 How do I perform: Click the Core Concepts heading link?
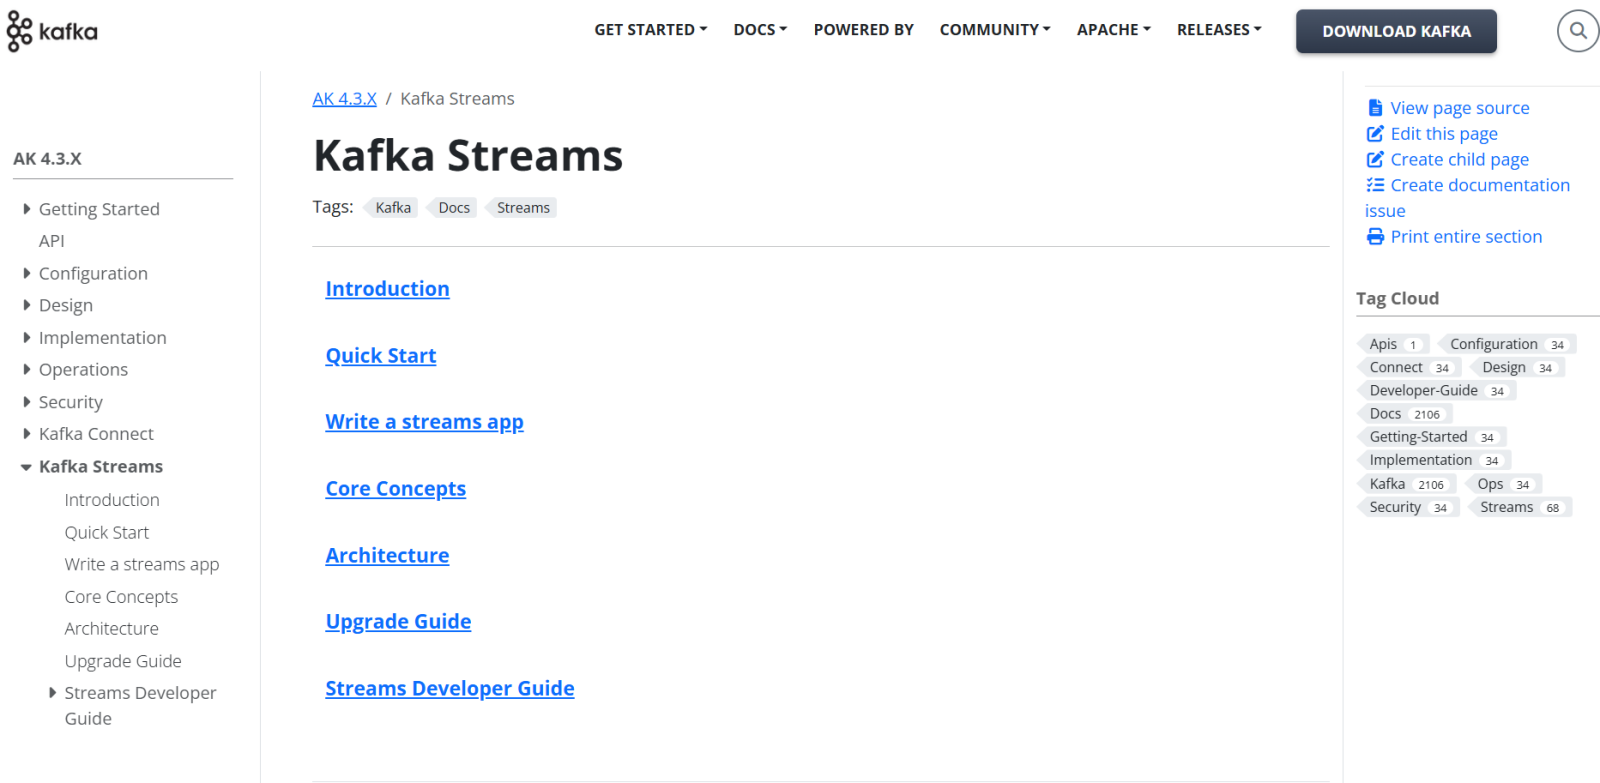[396, 489]
